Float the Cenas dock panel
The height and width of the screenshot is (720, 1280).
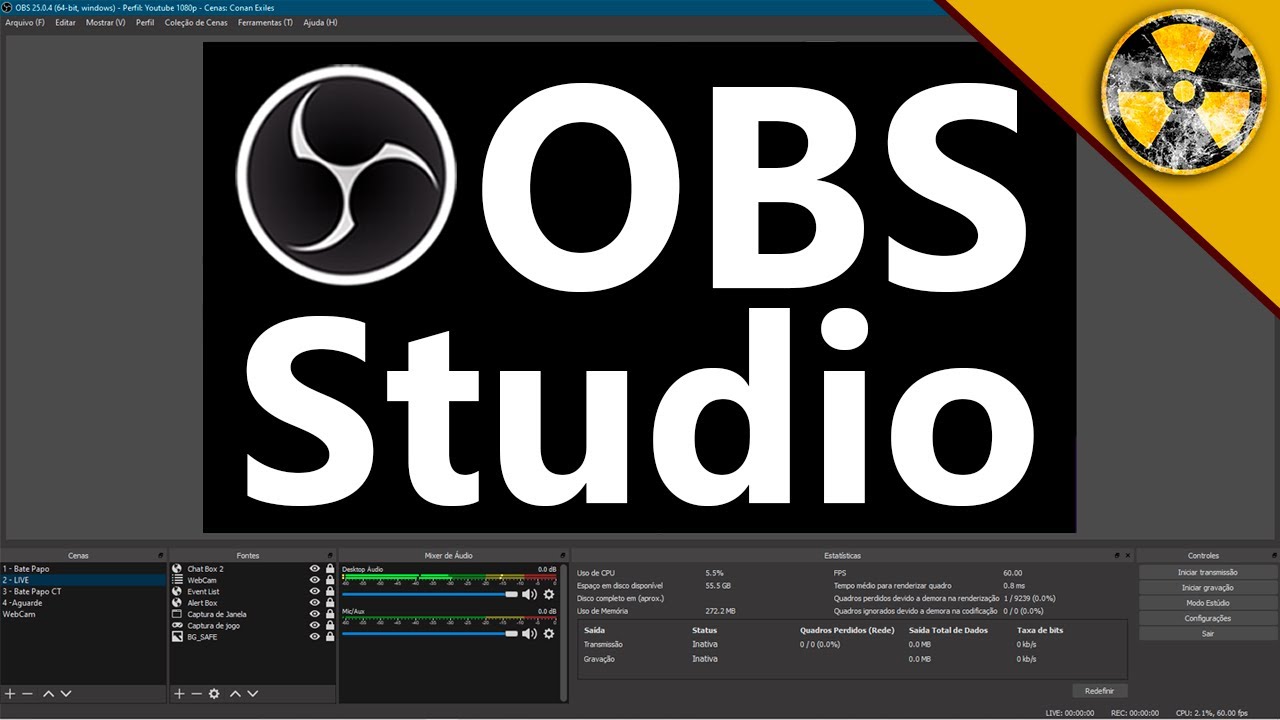pos(160,555)
